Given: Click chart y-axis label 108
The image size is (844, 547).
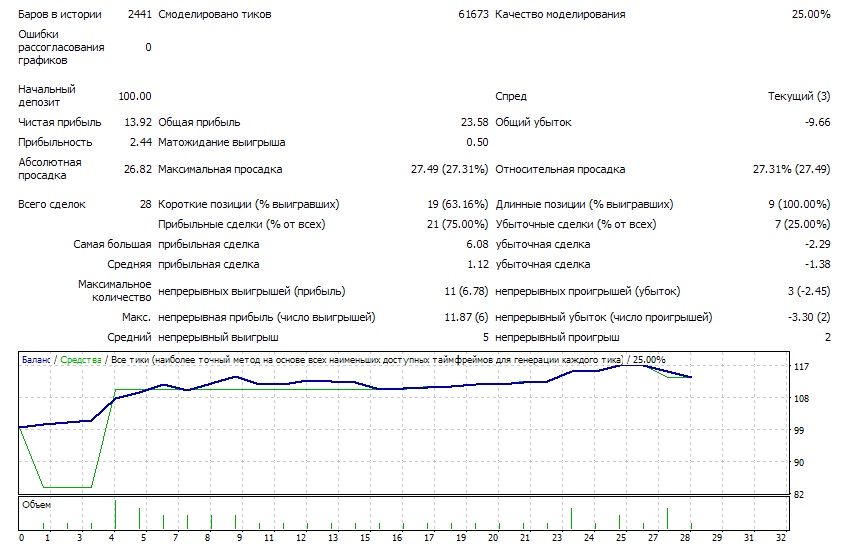Looking at the screenshot, I should (801, 399).
